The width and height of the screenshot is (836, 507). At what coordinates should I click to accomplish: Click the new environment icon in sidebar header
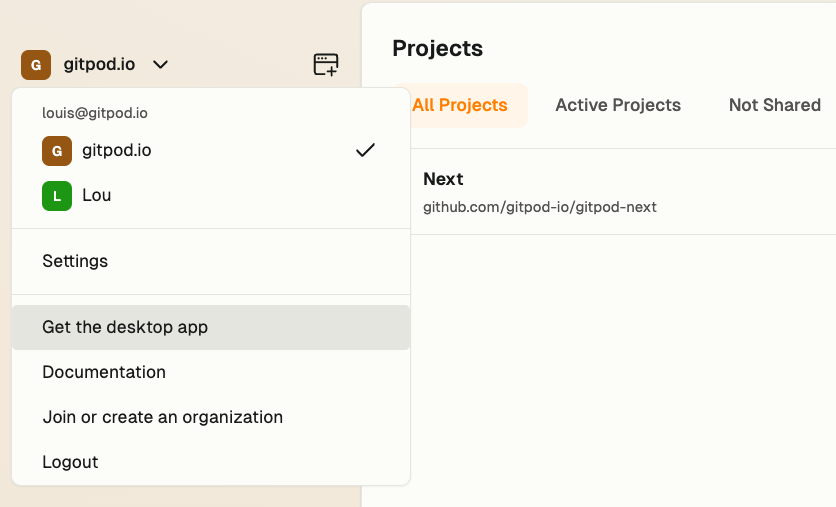(326, 65)
